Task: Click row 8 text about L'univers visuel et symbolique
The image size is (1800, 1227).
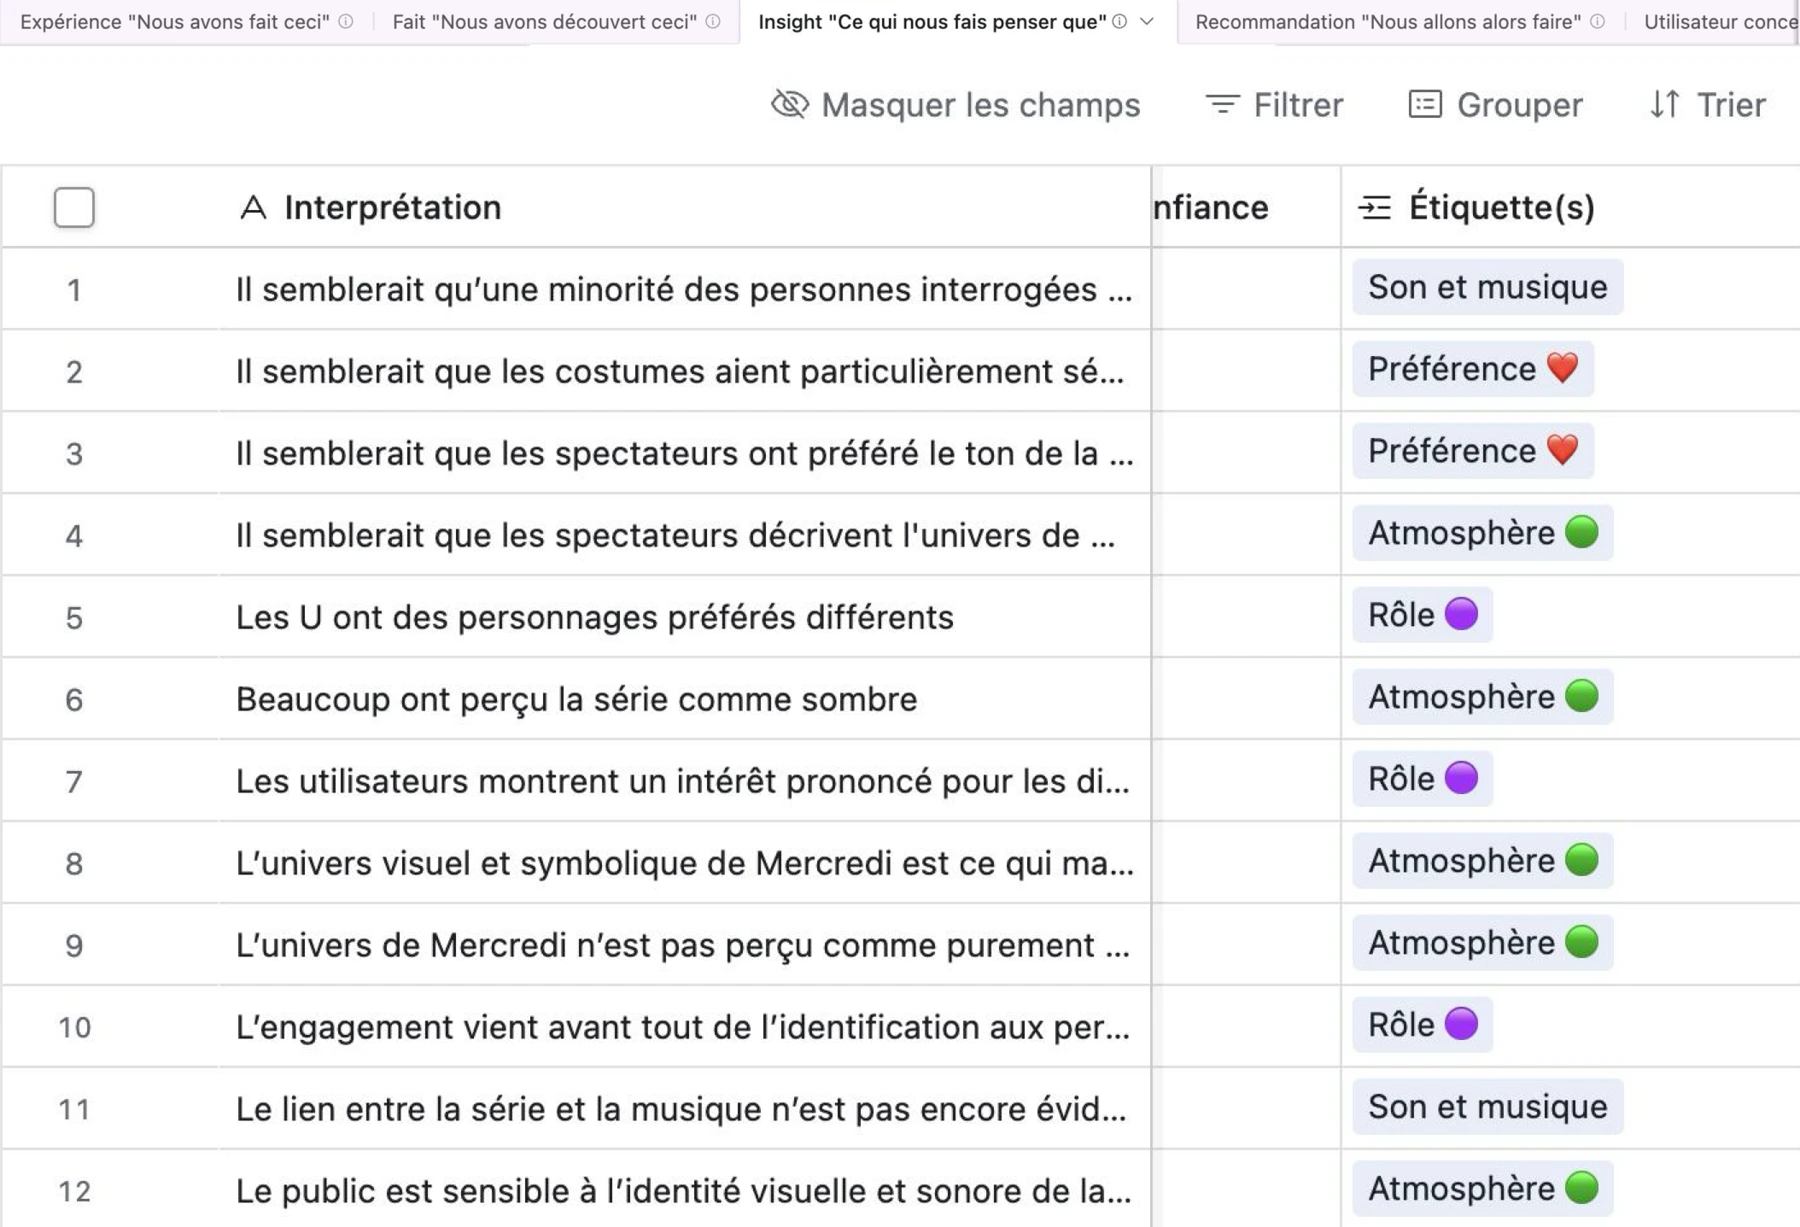Action: tap(685, 863)
